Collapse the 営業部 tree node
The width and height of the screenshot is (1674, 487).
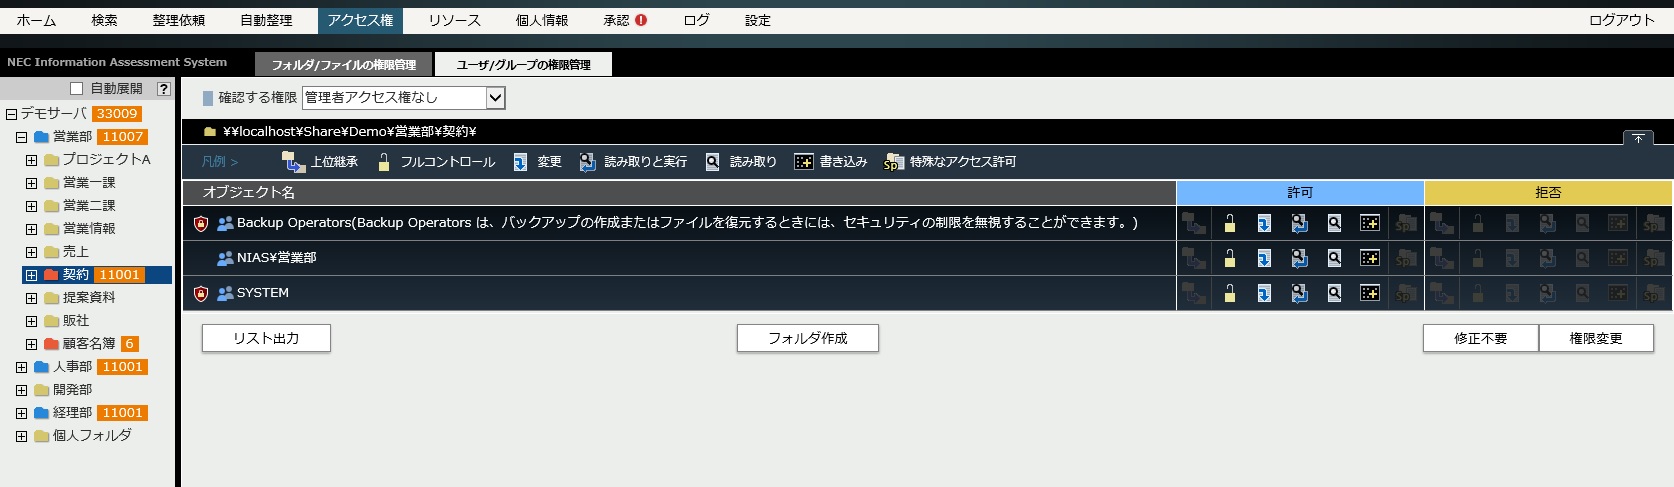pos(21,137)
